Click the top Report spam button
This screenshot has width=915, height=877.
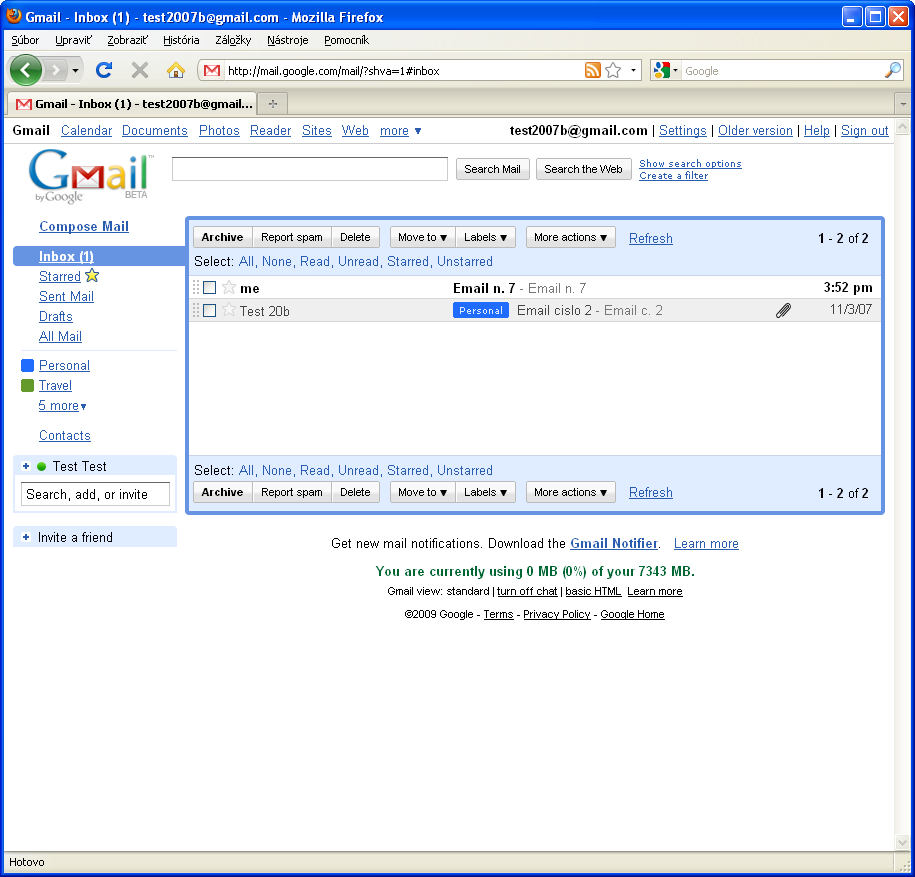[x=292, y=237]
